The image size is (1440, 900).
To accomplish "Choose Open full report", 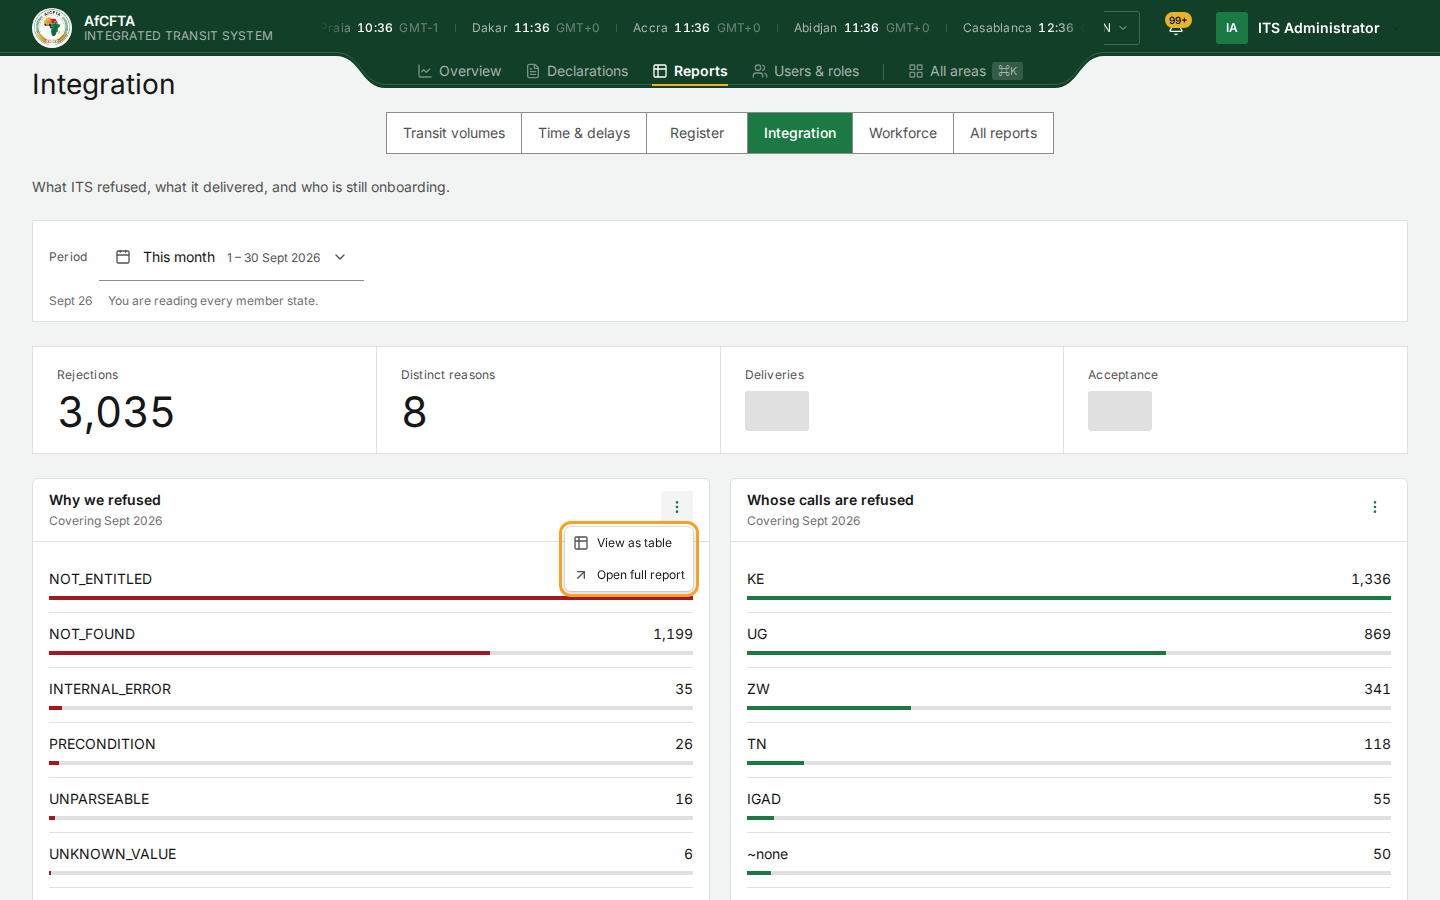I will tap(629, 575).
